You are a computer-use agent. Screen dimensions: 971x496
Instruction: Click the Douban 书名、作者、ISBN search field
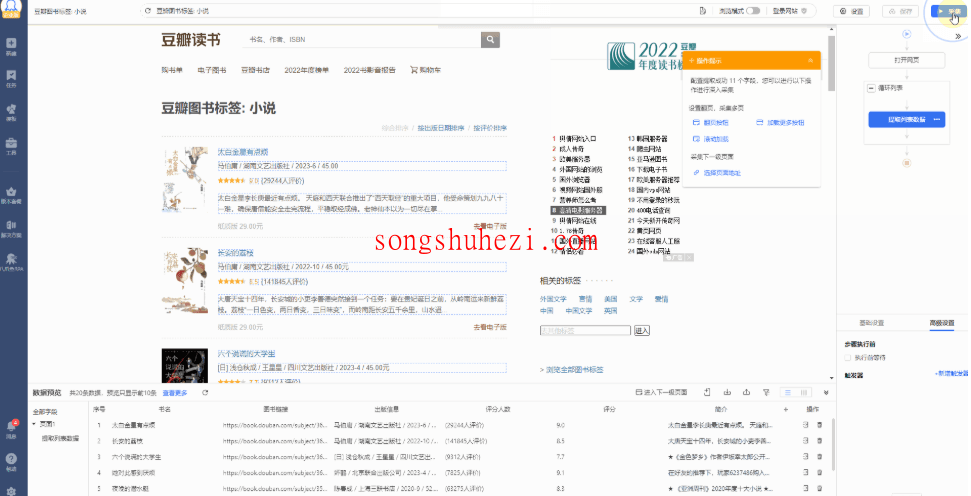[362, 40]
